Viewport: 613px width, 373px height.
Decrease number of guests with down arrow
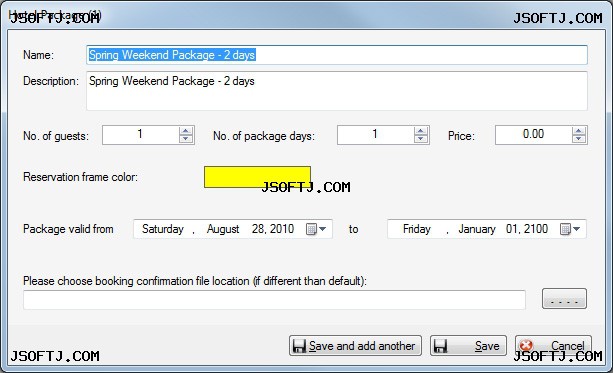(186, 139)
